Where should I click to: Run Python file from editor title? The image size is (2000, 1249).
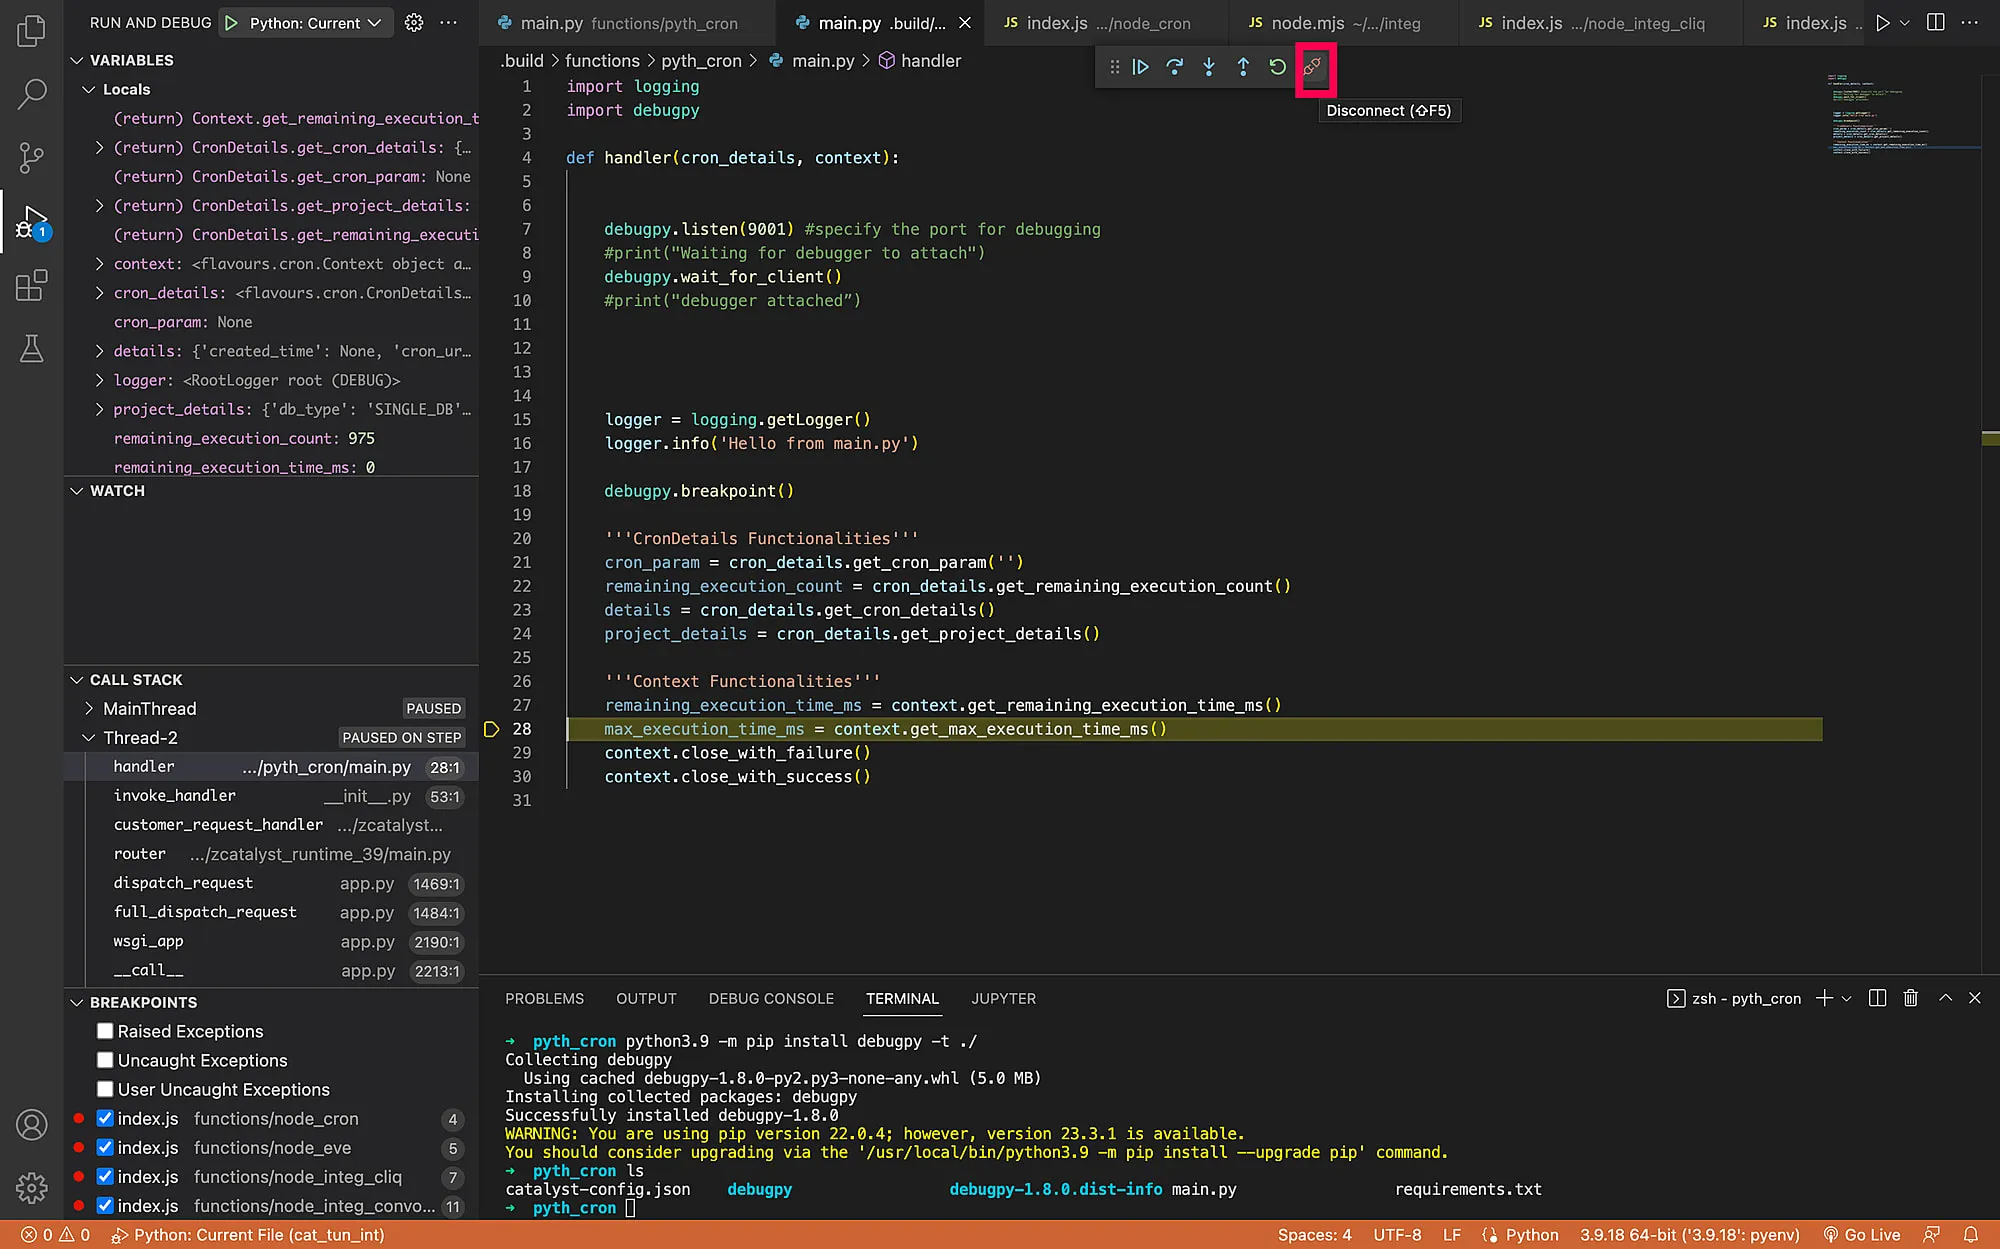[x=1883, y=22]
